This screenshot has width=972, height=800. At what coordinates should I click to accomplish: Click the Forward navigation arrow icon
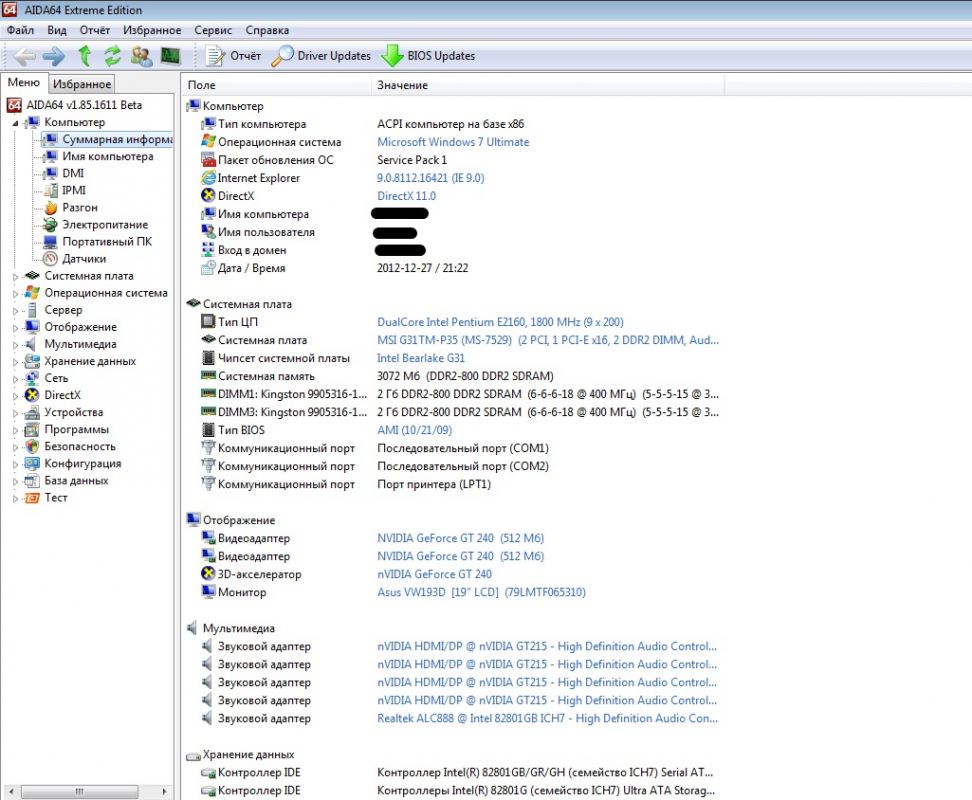click(54, 56)
